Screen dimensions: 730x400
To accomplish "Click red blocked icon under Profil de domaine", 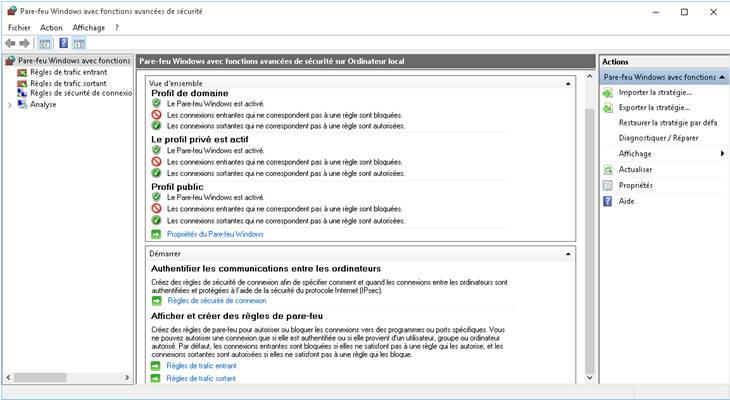I will tap(156, 115).
